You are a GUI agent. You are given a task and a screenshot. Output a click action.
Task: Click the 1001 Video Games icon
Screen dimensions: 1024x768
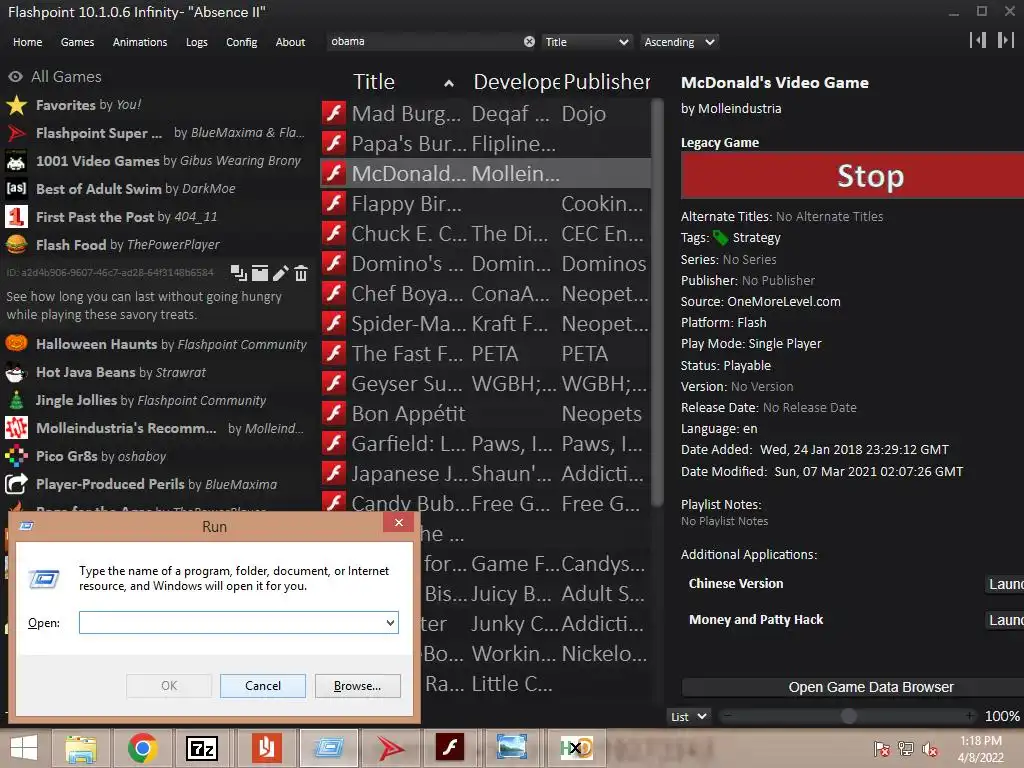16,161
